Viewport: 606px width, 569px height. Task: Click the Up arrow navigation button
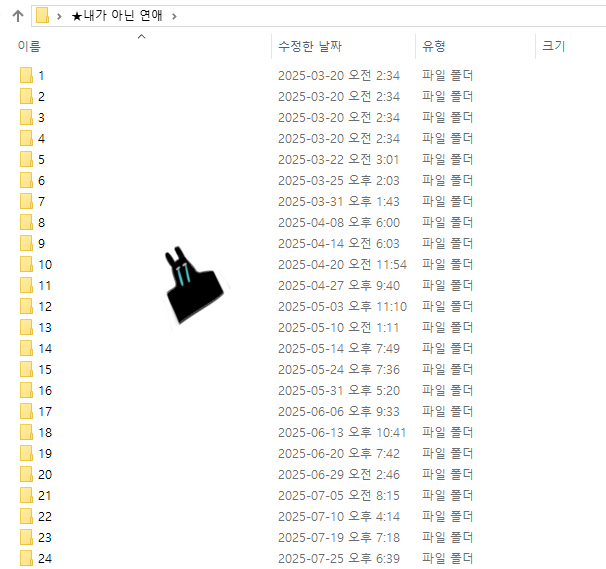pyautogui.click(x=18, y=16)
